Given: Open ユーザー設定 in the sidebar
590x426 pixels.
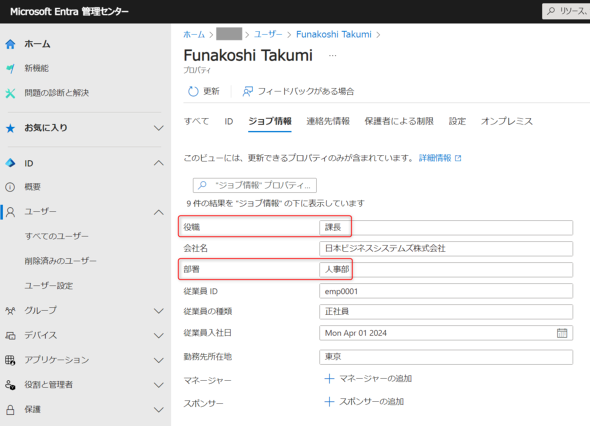Looking at the screenshot, I should (49, 286).
